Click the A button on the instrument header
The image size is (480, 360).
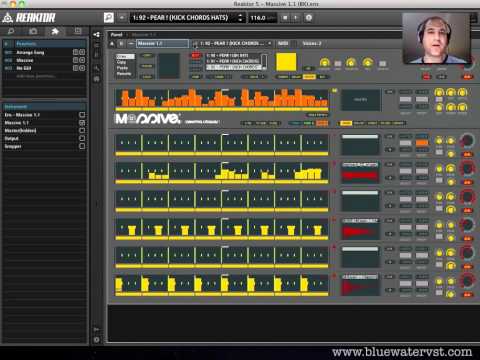point(112,44)
